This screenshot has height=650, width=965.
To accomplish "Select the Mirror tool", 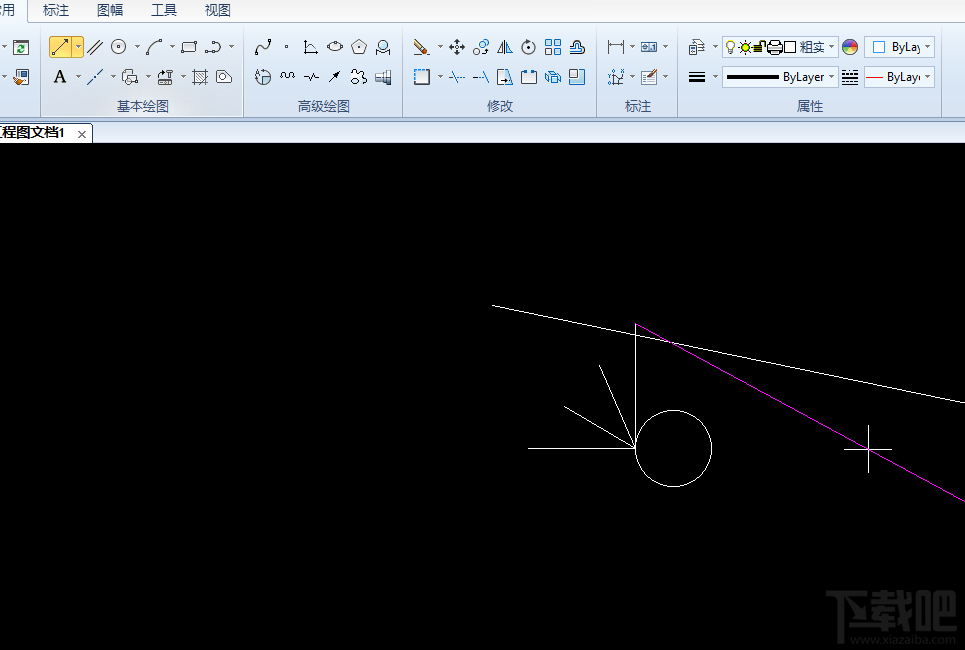I will 505,47.
